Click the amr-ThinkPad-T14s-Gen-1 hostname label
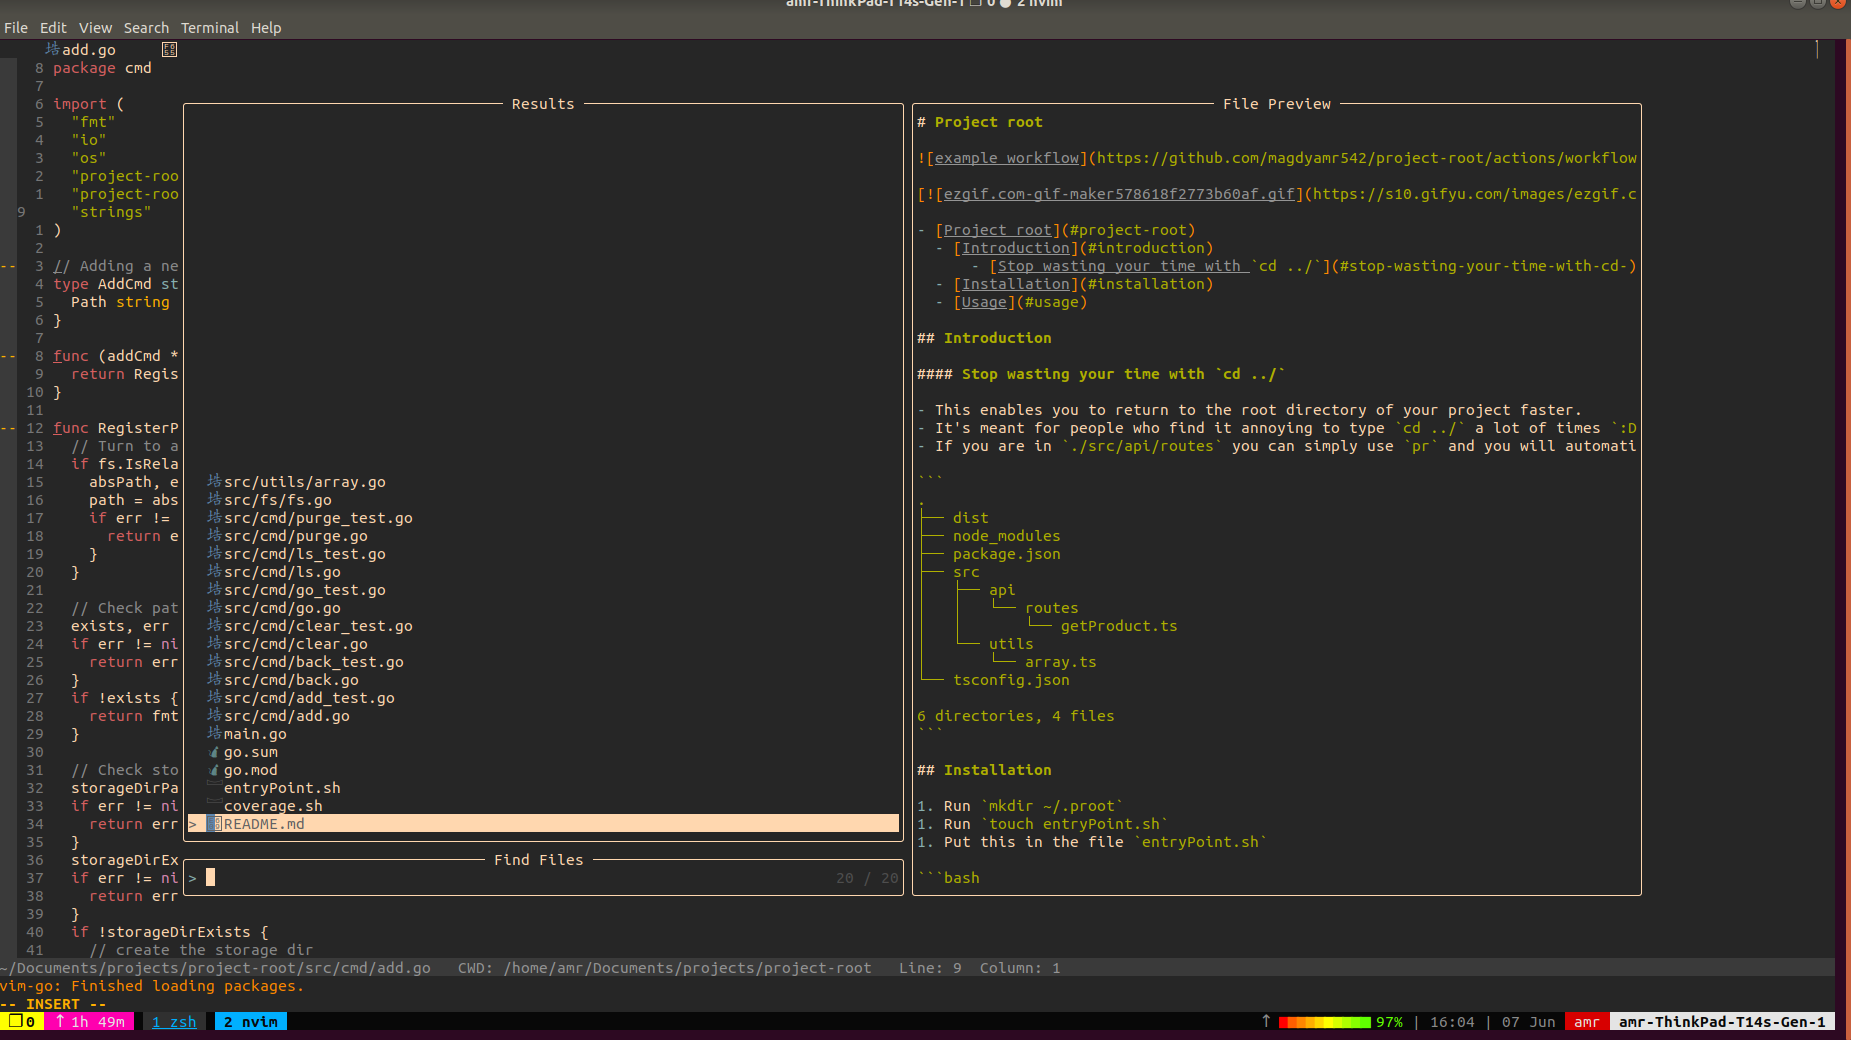 coord(1722,1022)
